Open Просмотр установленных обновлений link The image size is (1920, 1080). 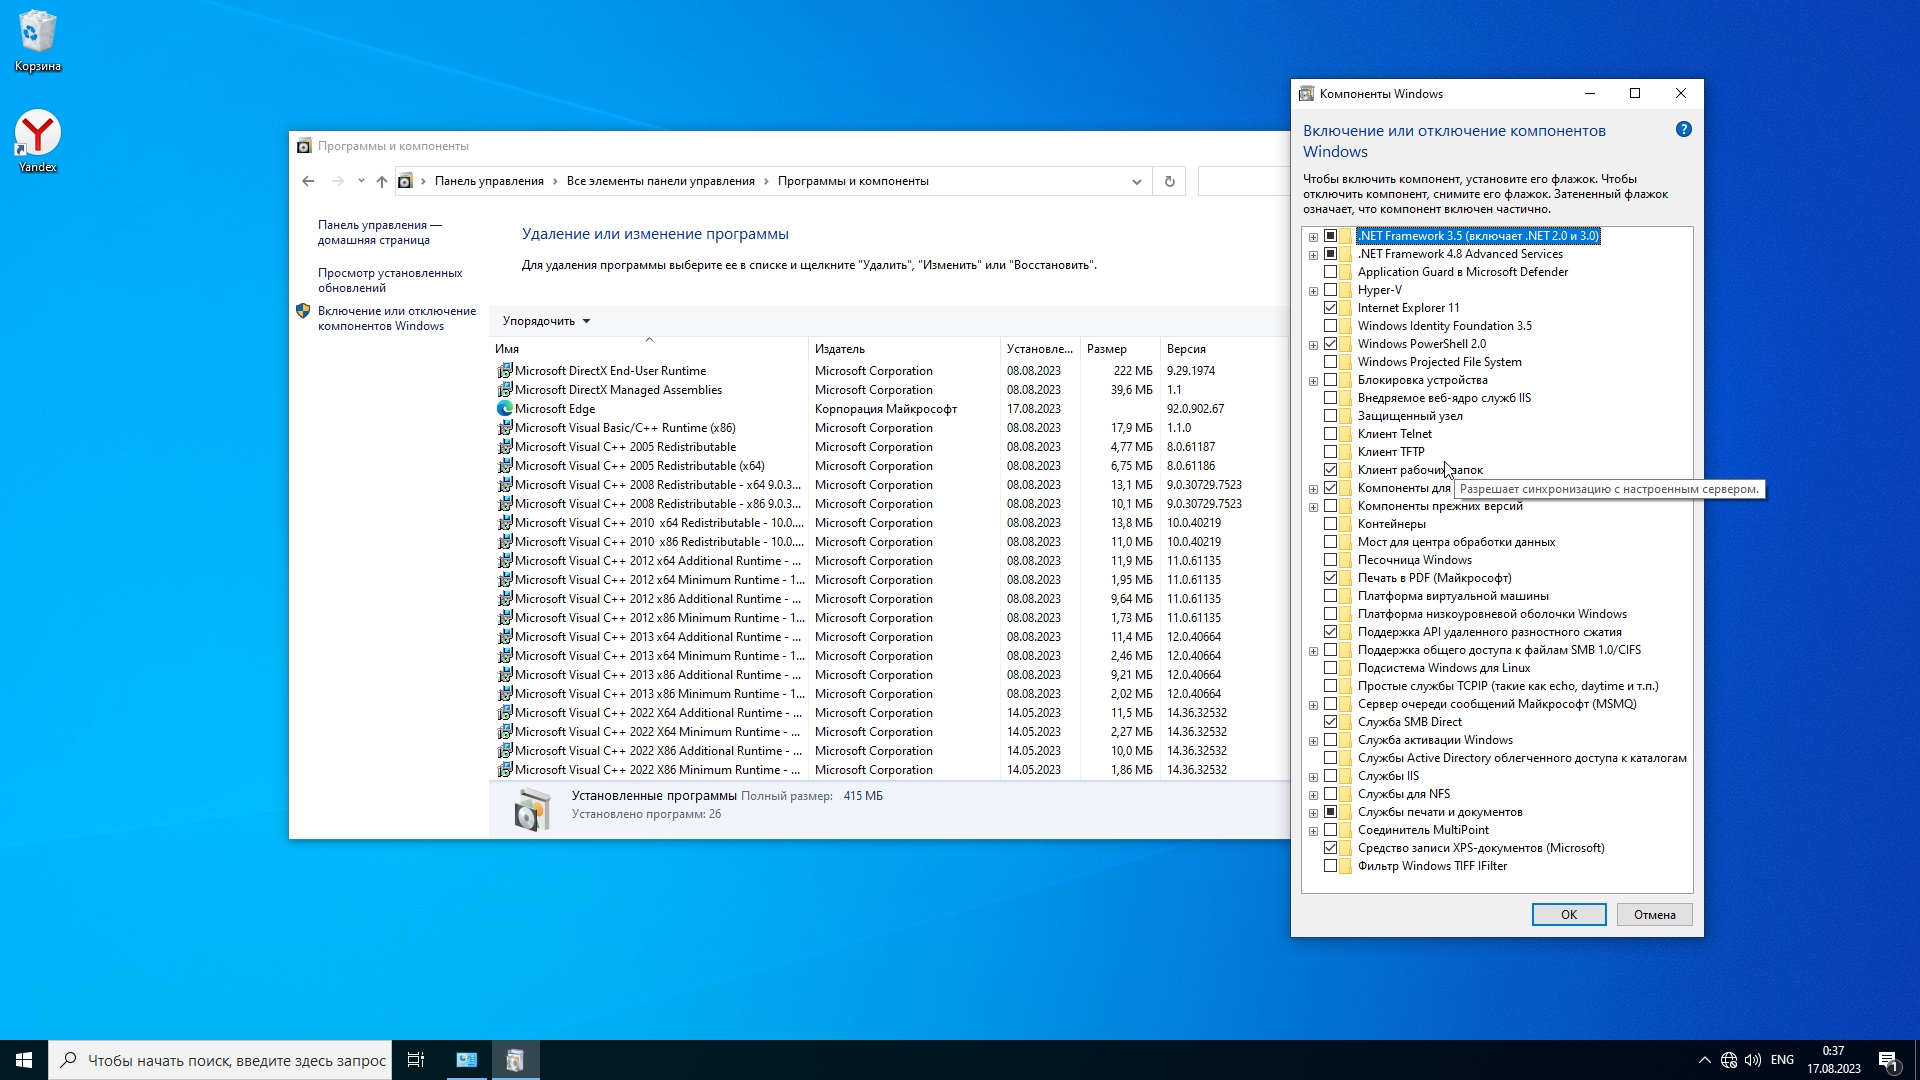(390, 280)
